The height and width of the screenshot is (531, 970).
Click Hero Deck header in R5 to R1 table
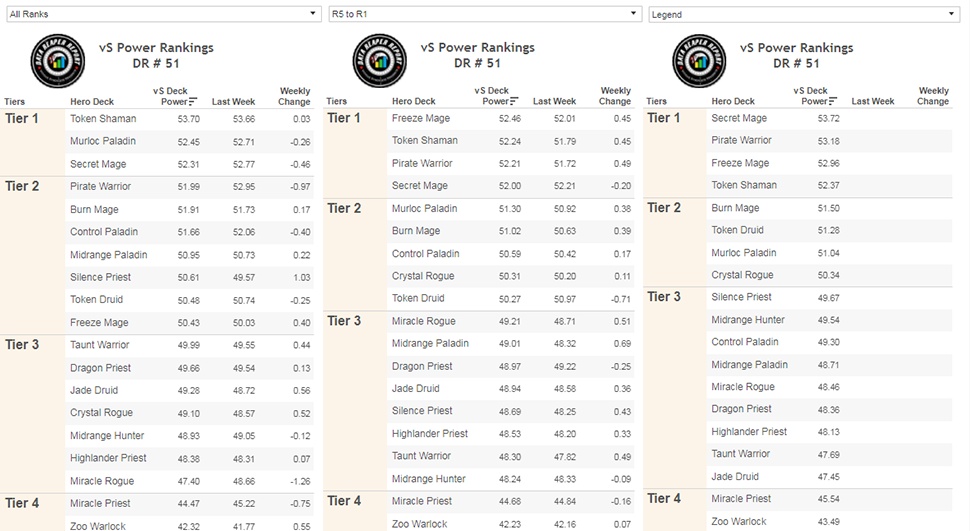pyautogui.click(x=413, y=101)
